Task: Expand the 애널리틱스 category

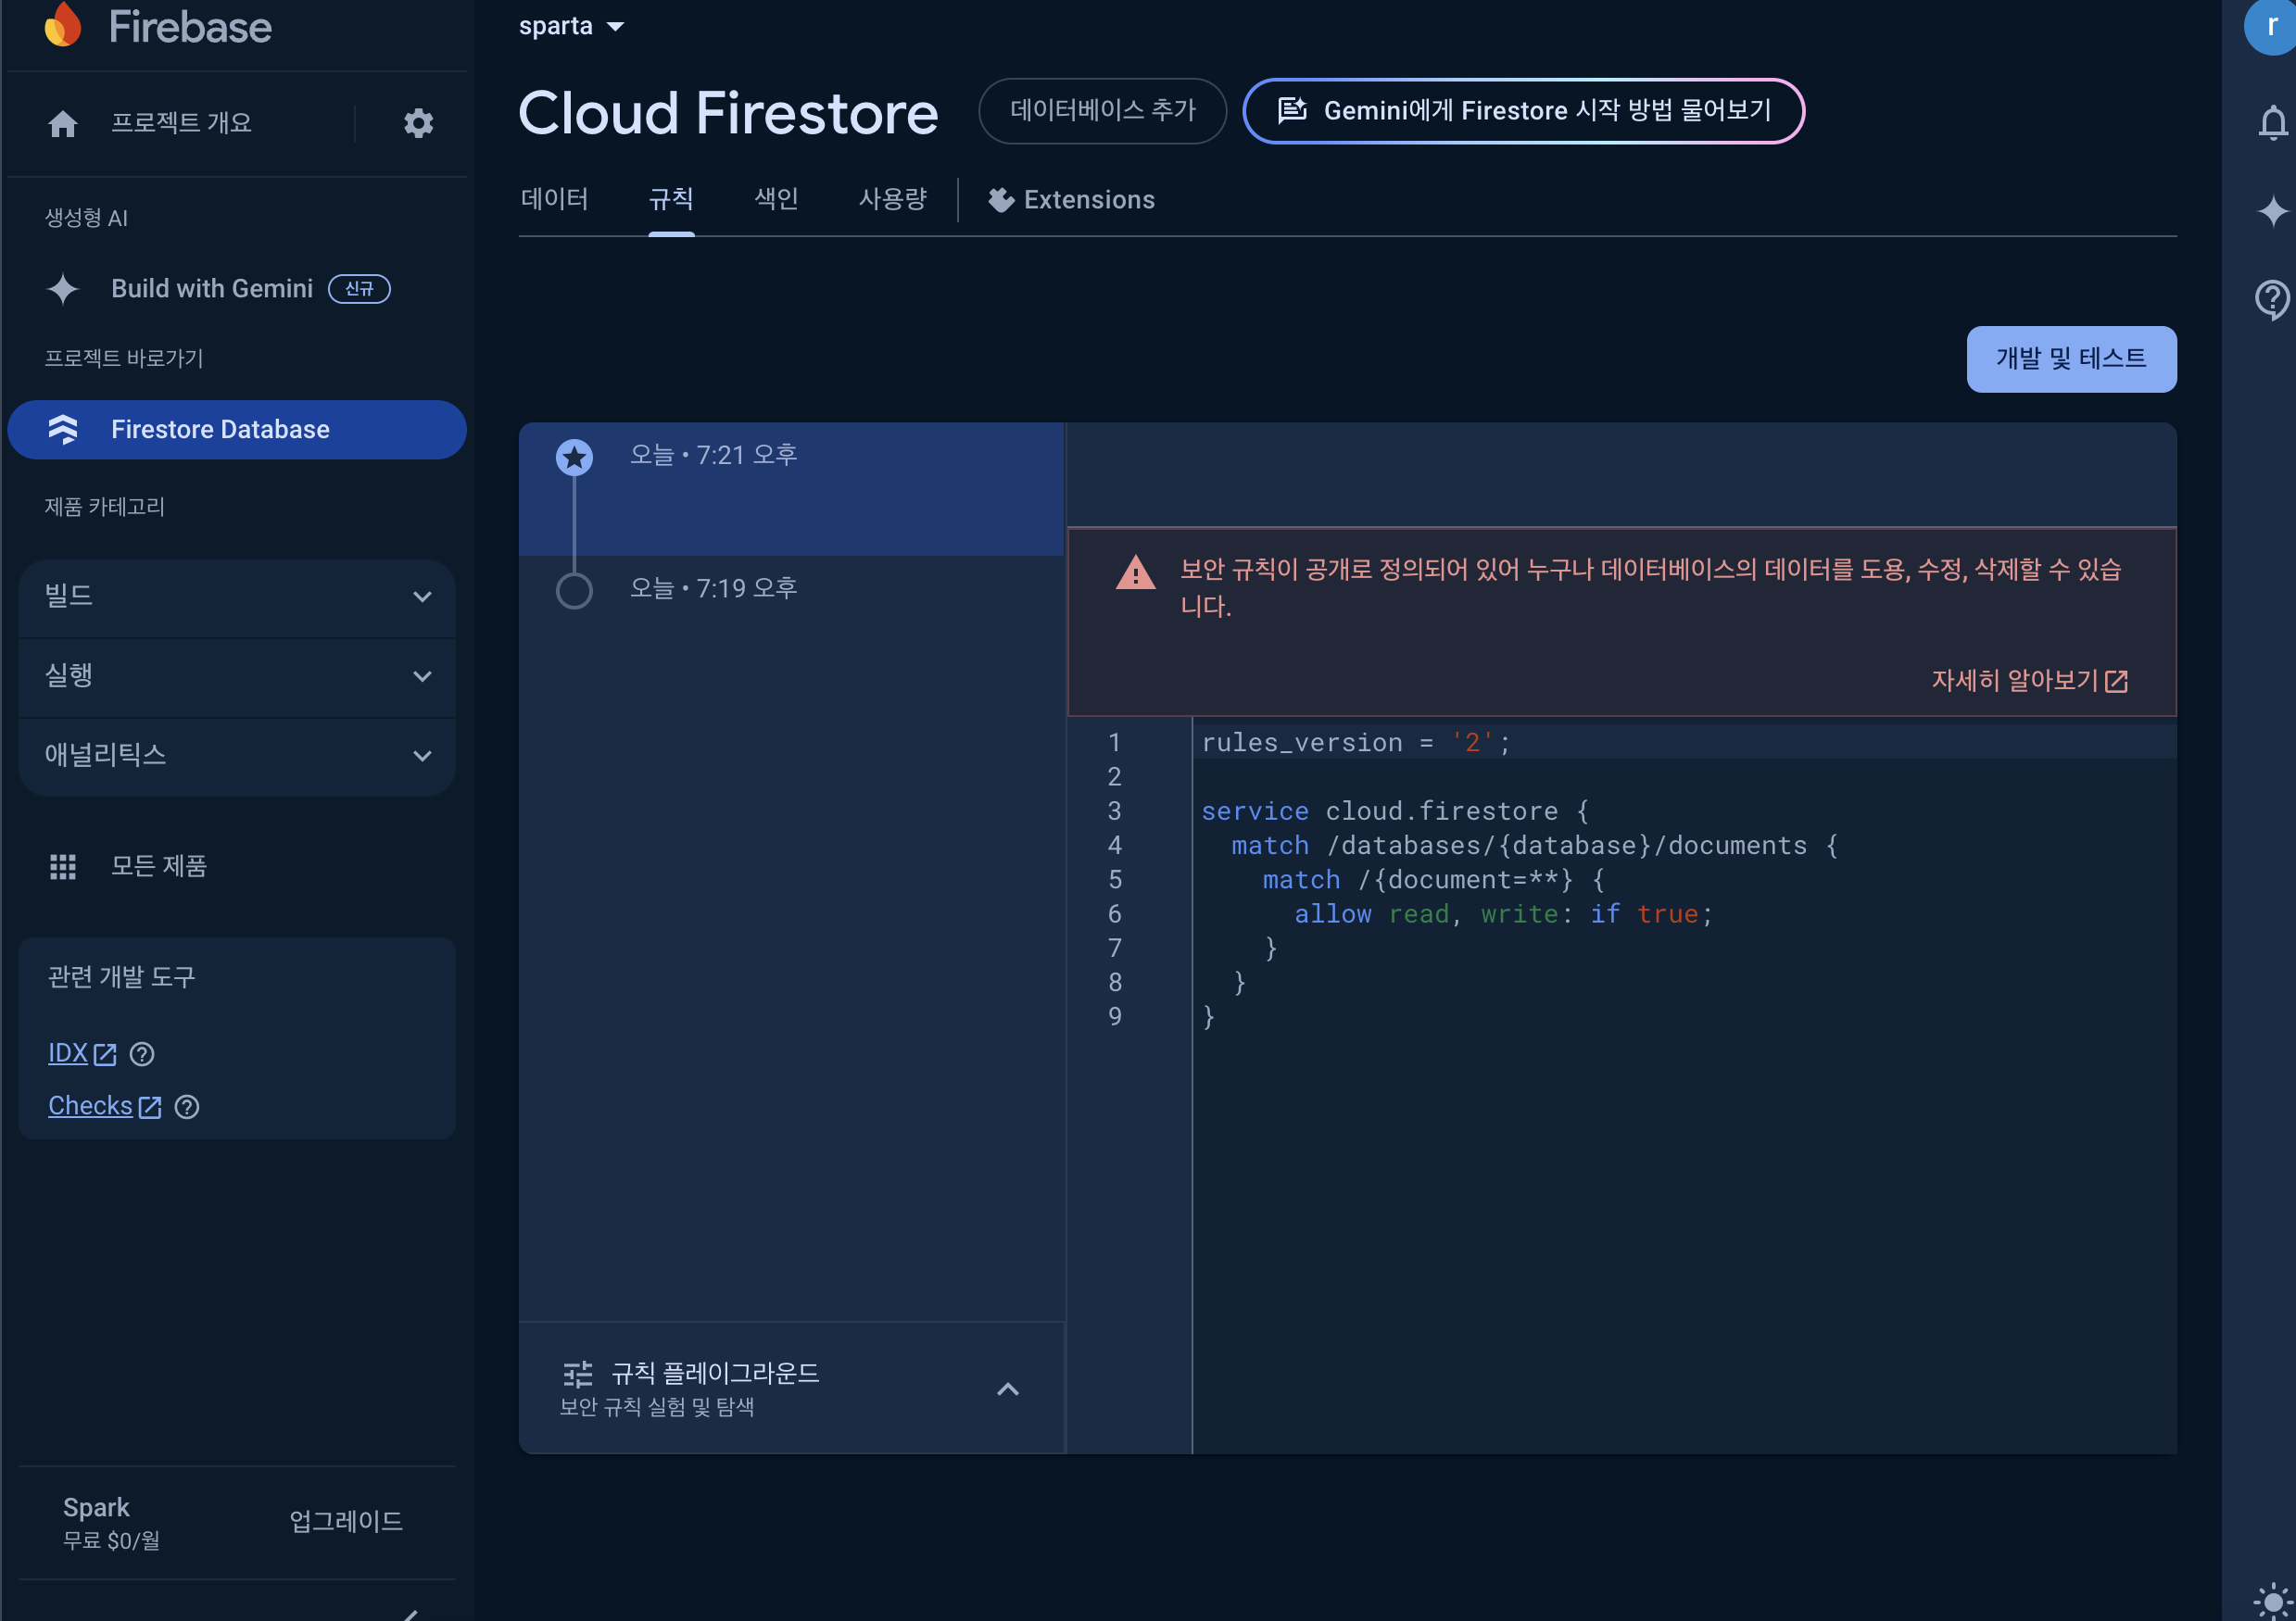Action: 237,756
